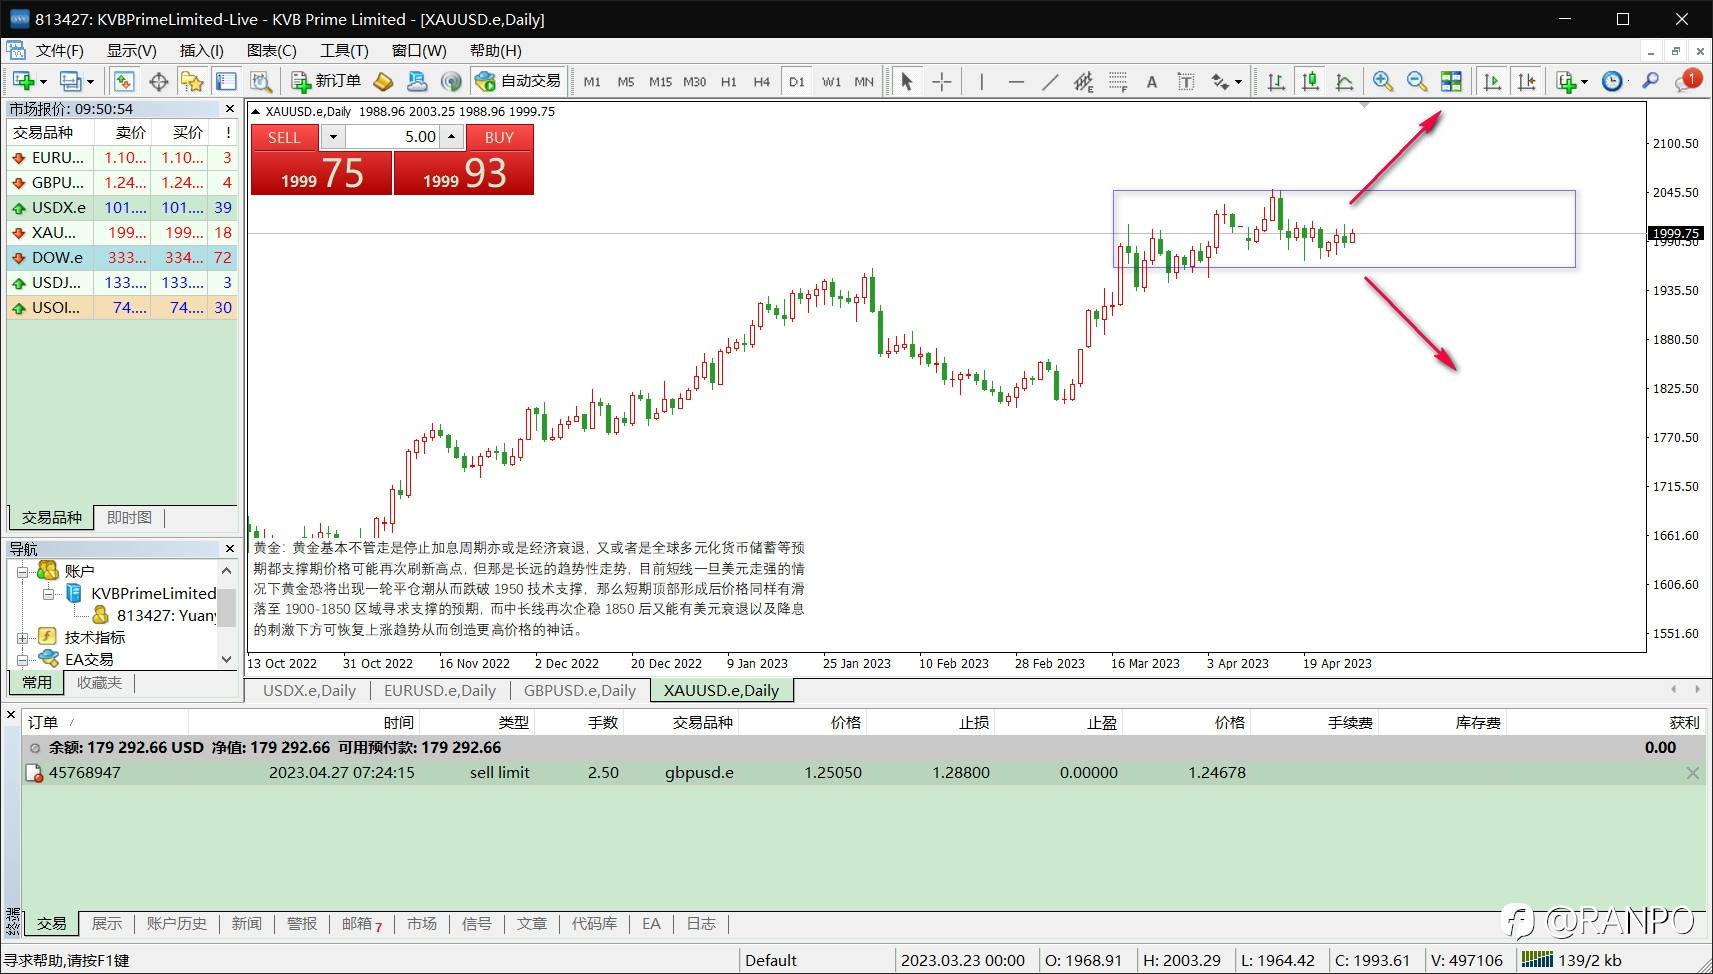Screen dimensions: 1713x974
Task: Open the indicators list dropdown arrow
Action: pos(1584,82)
